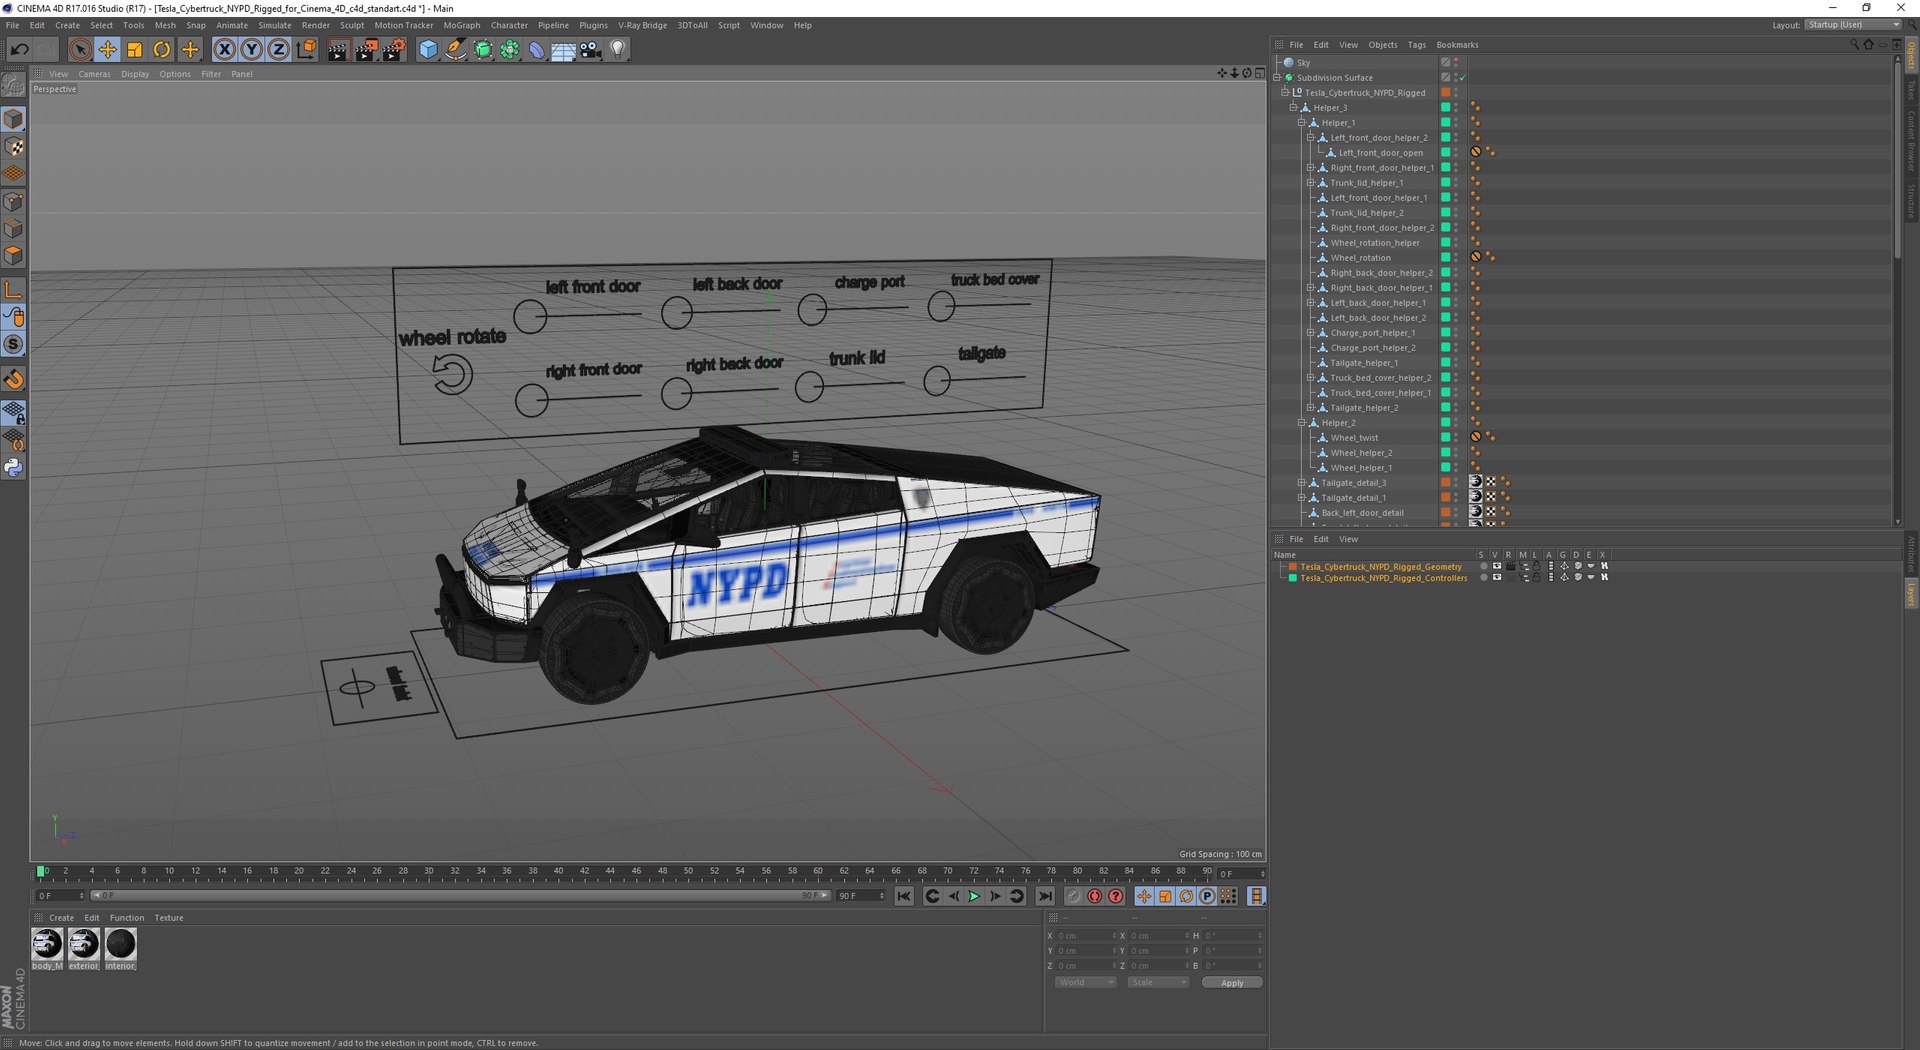Screen dimensions: 1920x1050
Task: Expand Trunk_lid_helper_1 node
Action: [1311, 182]
